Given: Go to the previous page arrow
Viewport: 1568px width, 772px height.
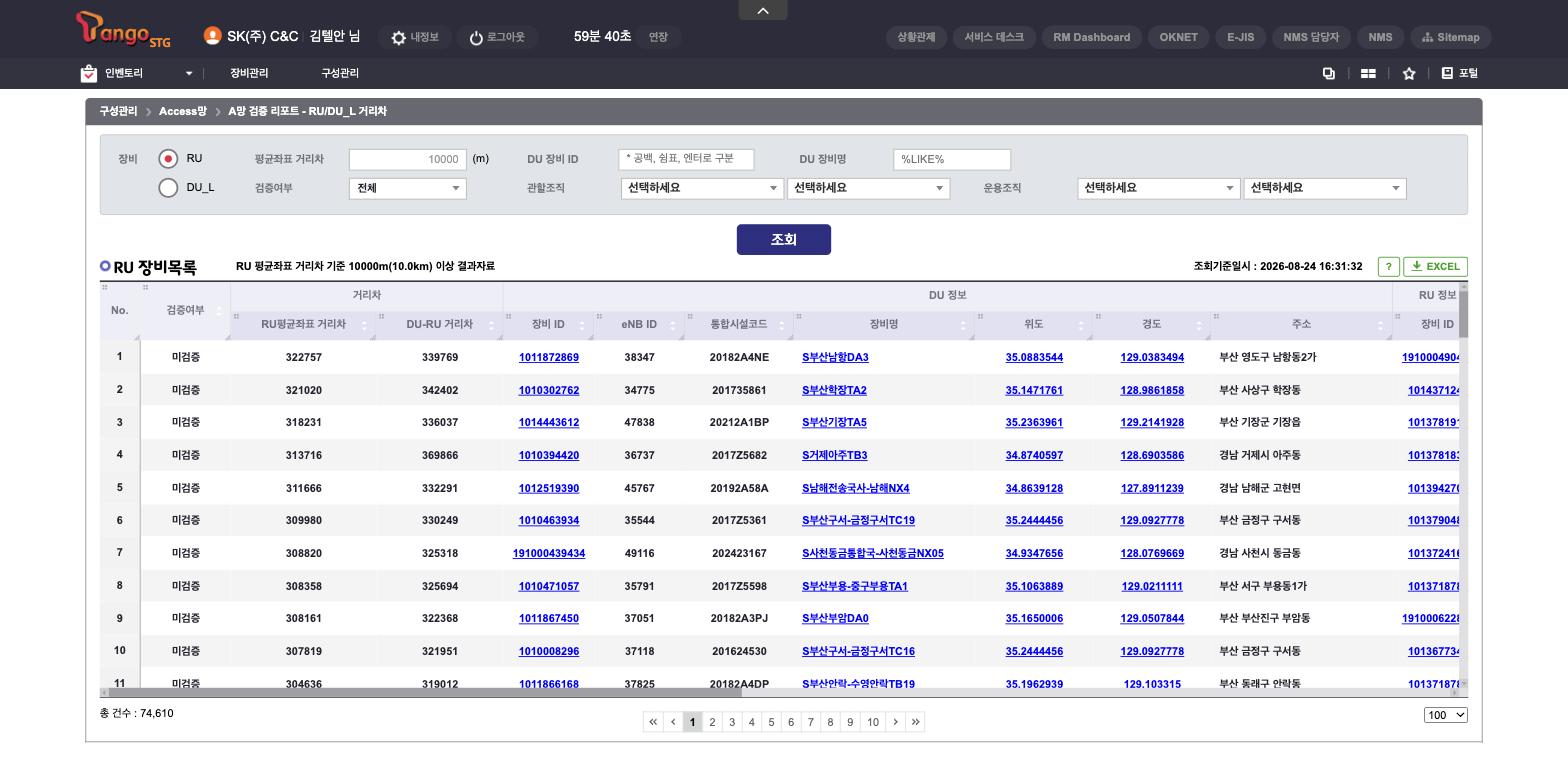Looking at the screenshot, I should [x=673, y=722].
